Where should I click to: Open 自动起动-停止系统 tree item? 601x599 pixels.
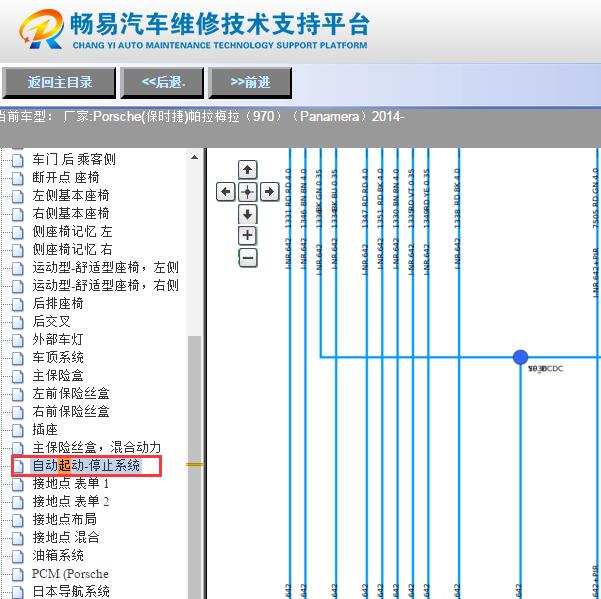point(86,466)
